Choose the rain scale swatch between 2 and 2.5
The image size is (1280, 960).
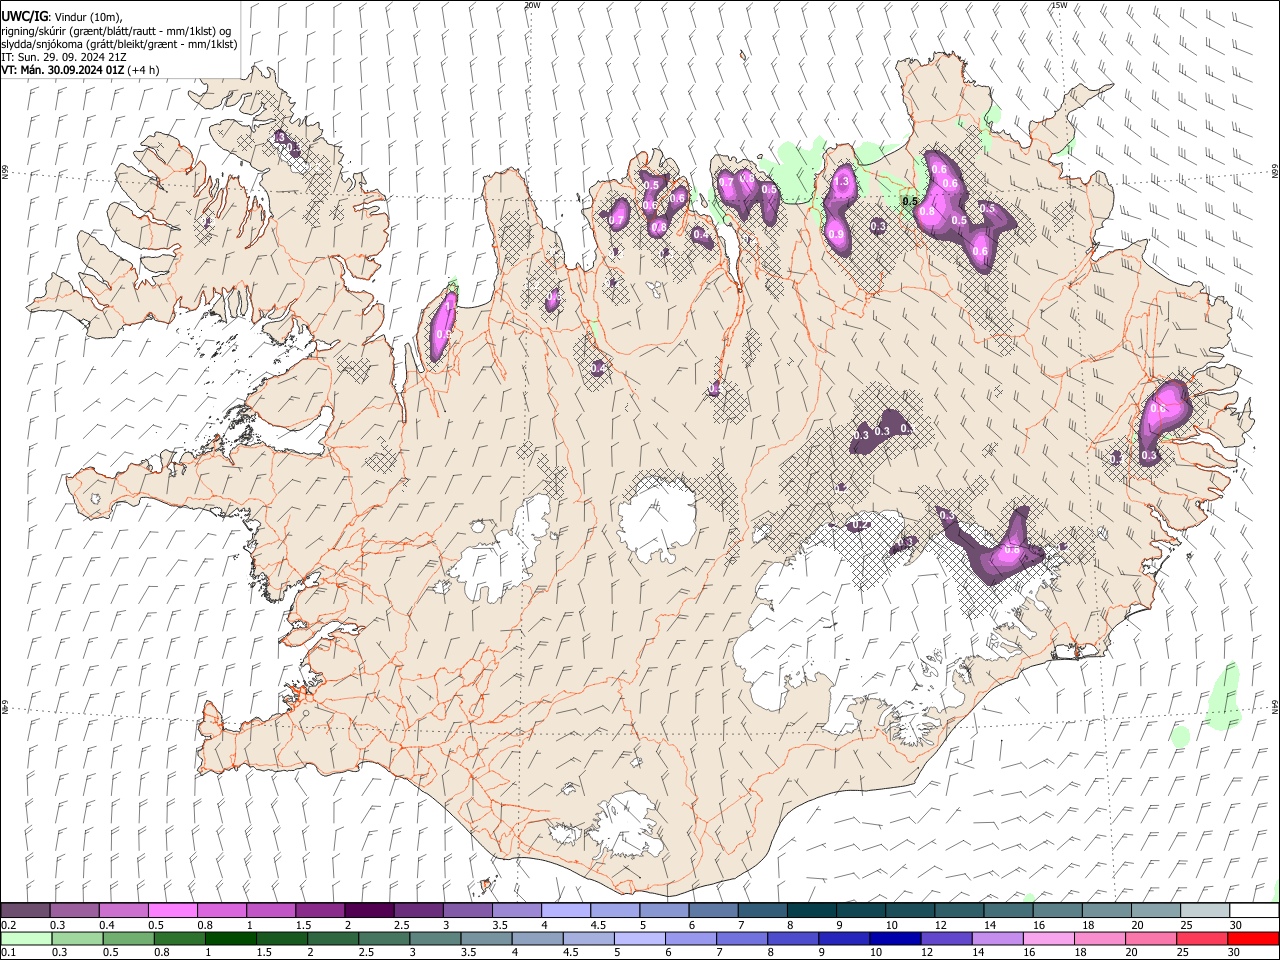(x=332, y=938)
